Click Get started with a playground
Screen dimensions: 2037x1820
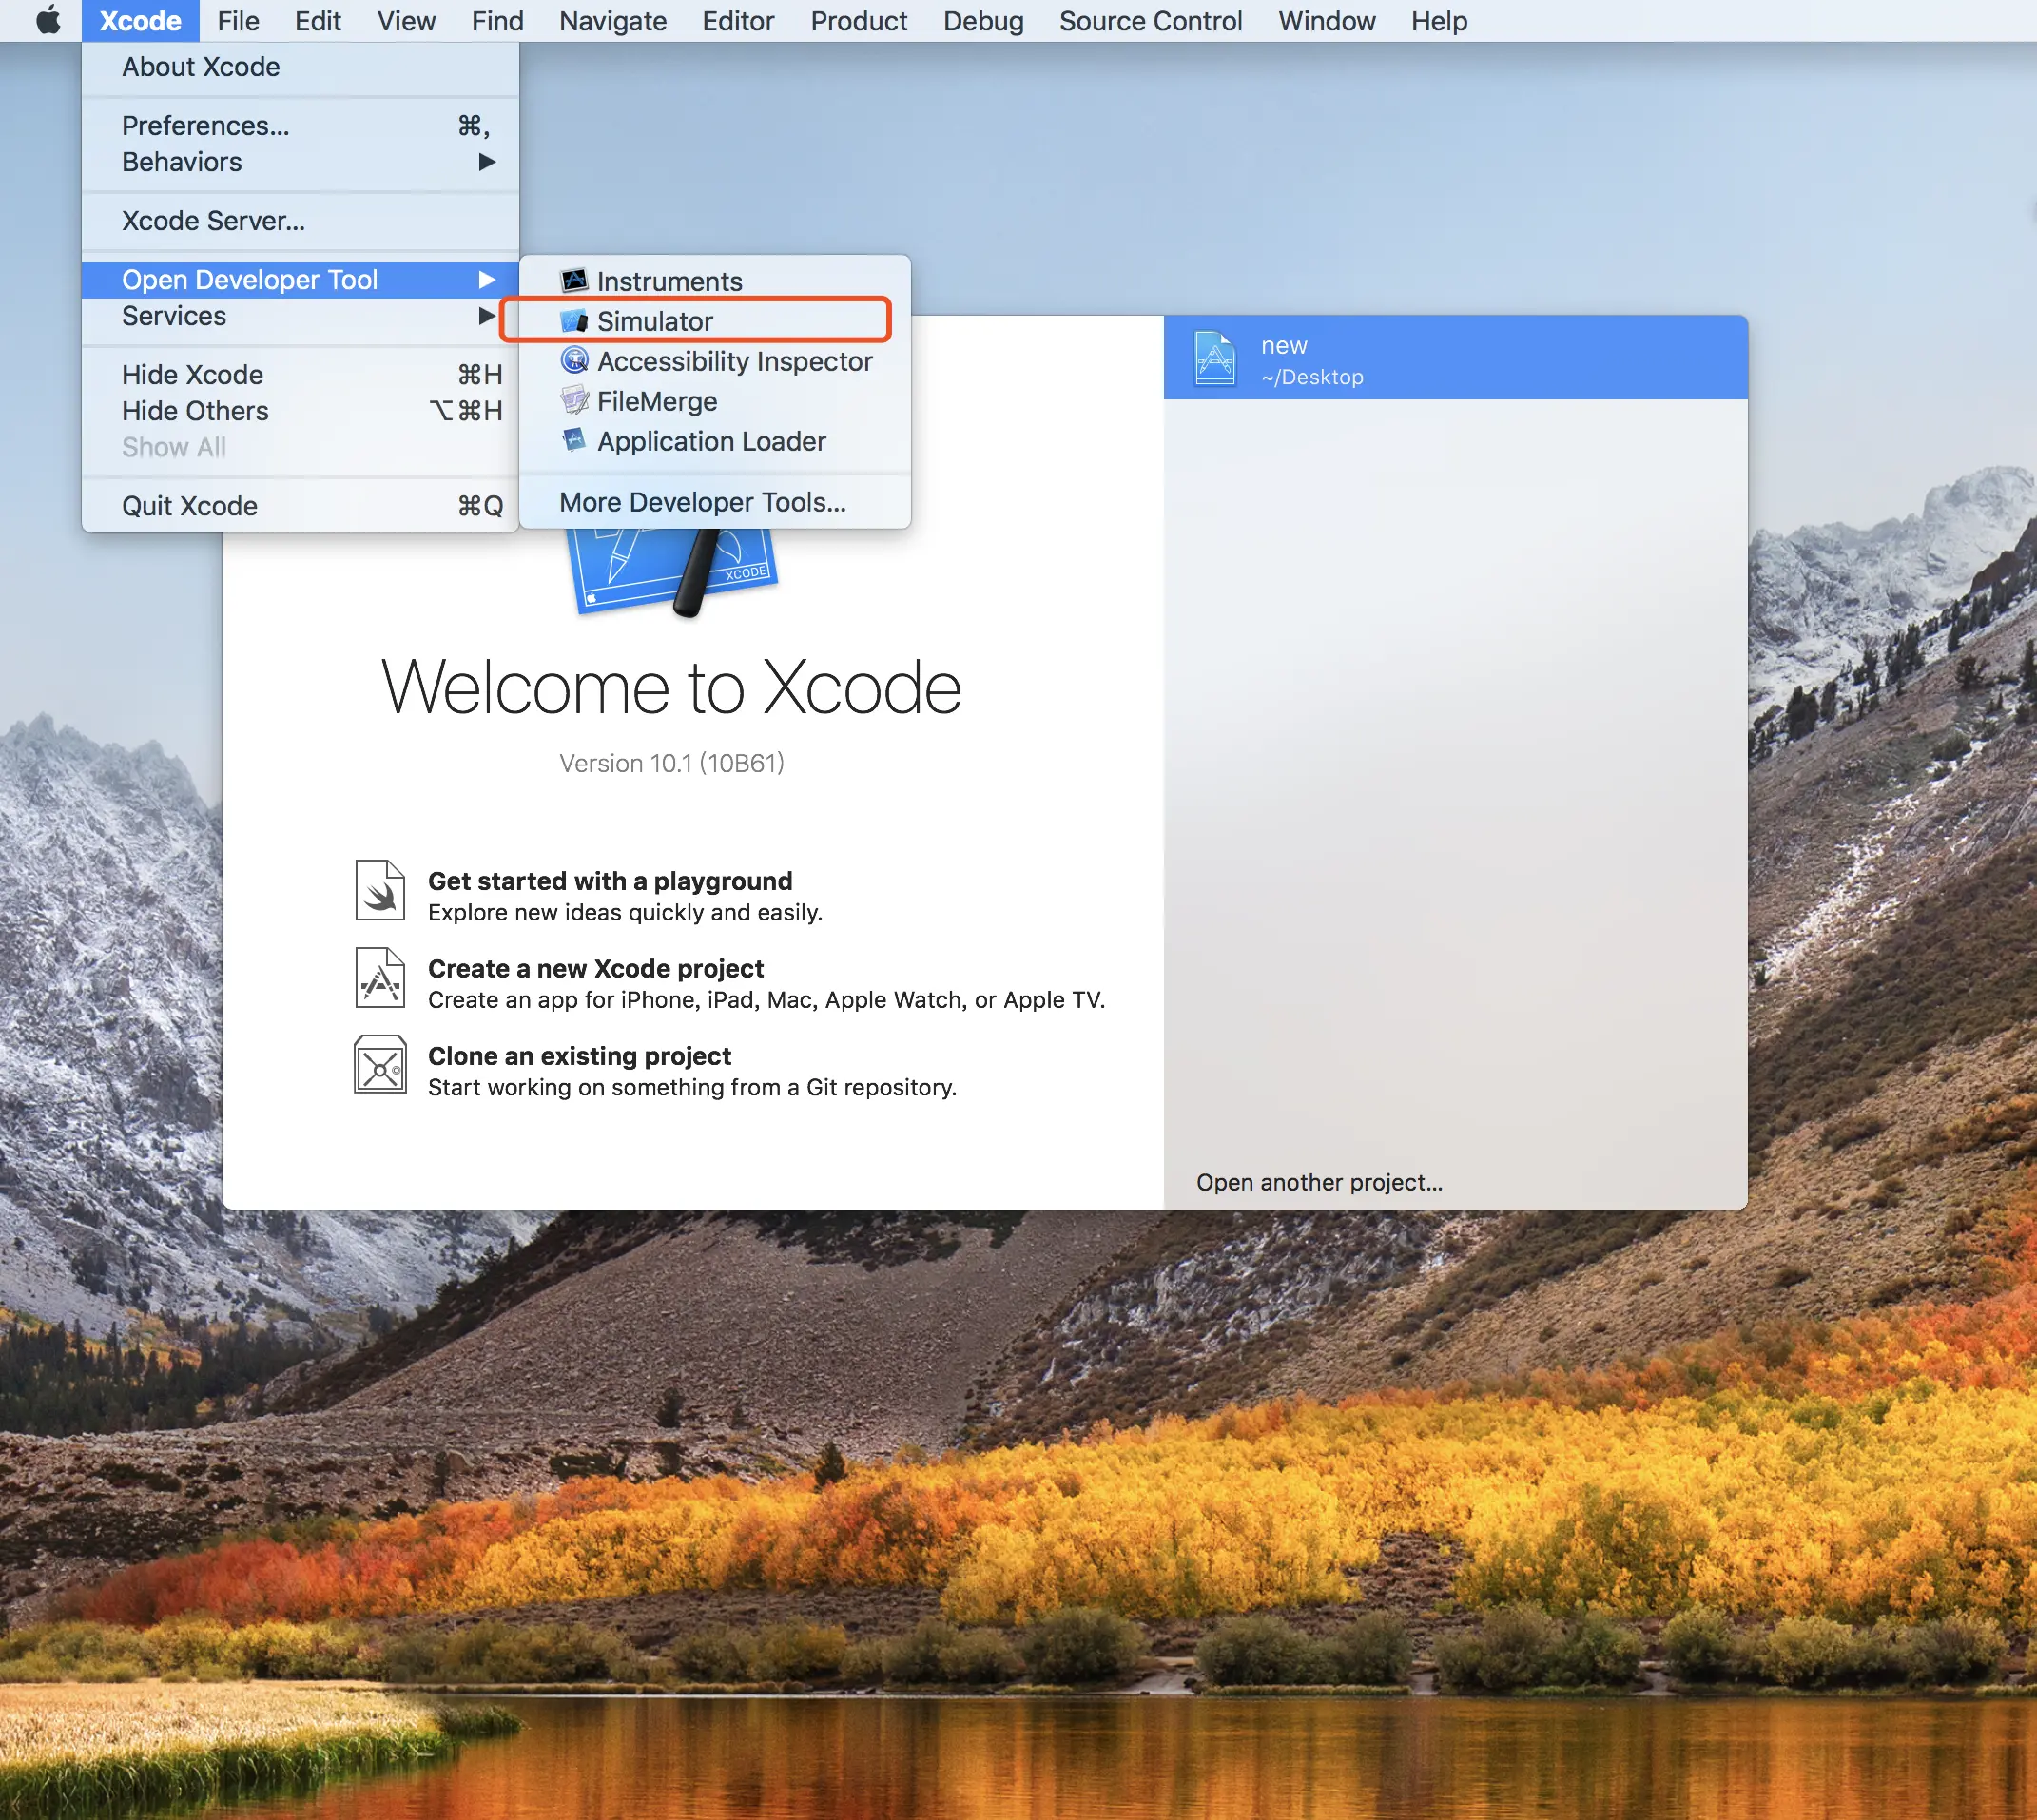pyautogui.click(x=610, y=881)
